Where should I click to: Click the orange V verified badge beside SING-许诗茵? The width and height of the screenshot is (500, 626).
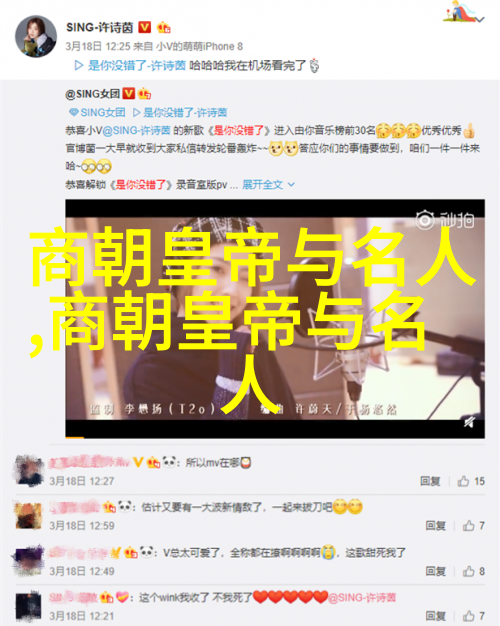point(145,27)
